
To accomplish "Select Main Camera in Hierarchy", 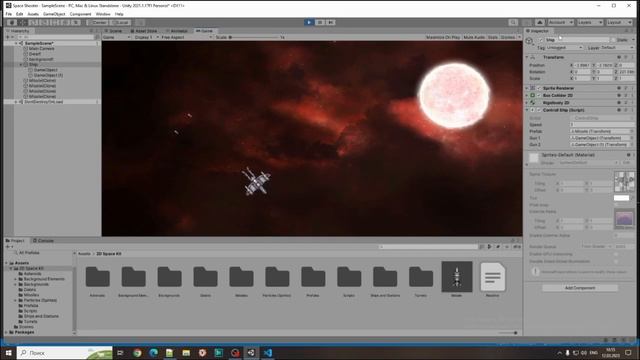I will click(42, 49).
